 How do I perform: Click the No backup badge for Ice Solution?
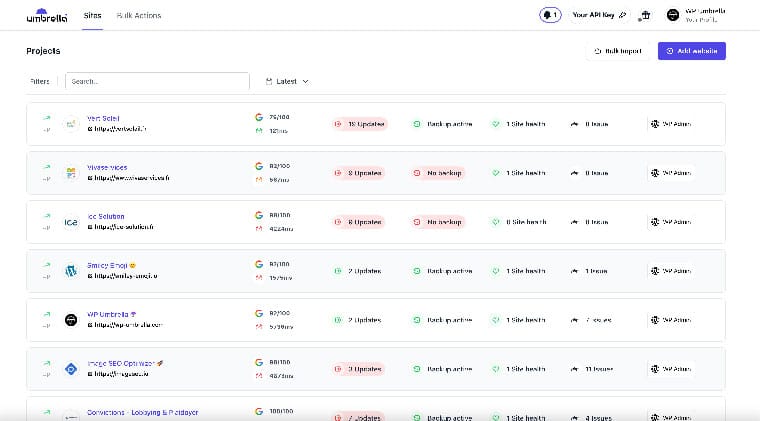(x=438, y=222)
